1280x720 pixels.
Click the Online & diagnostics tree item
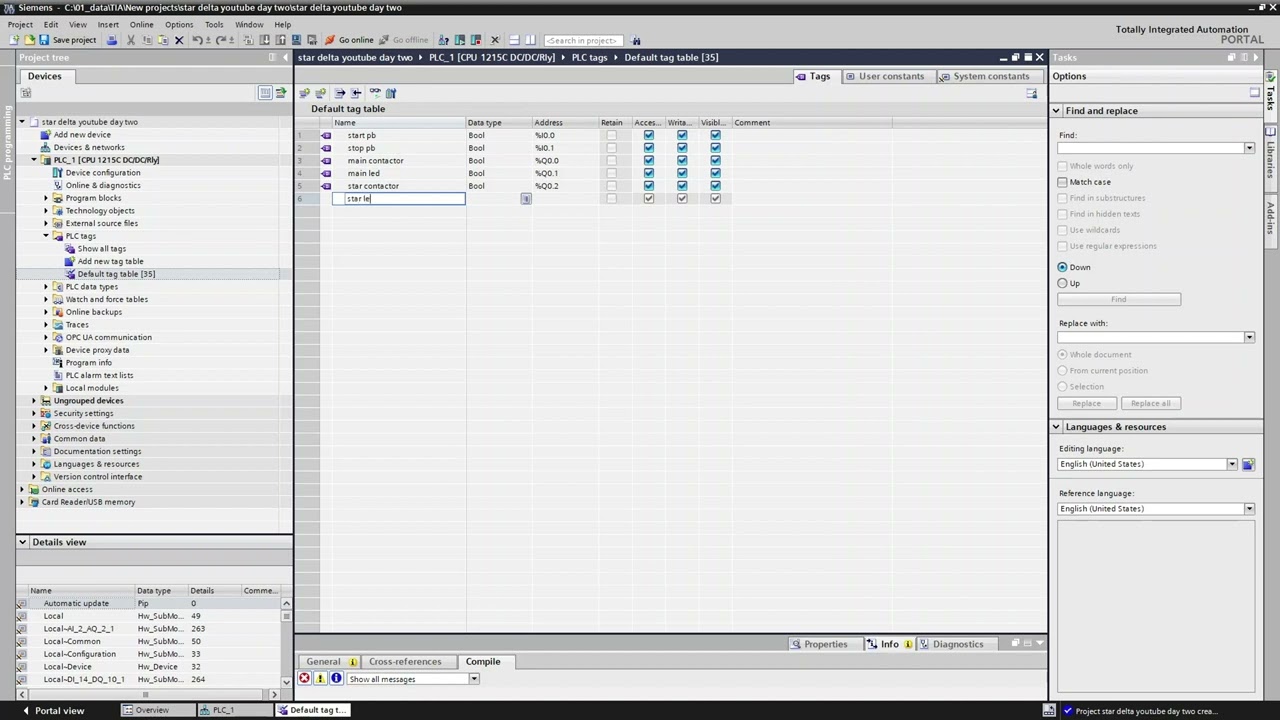103,185
